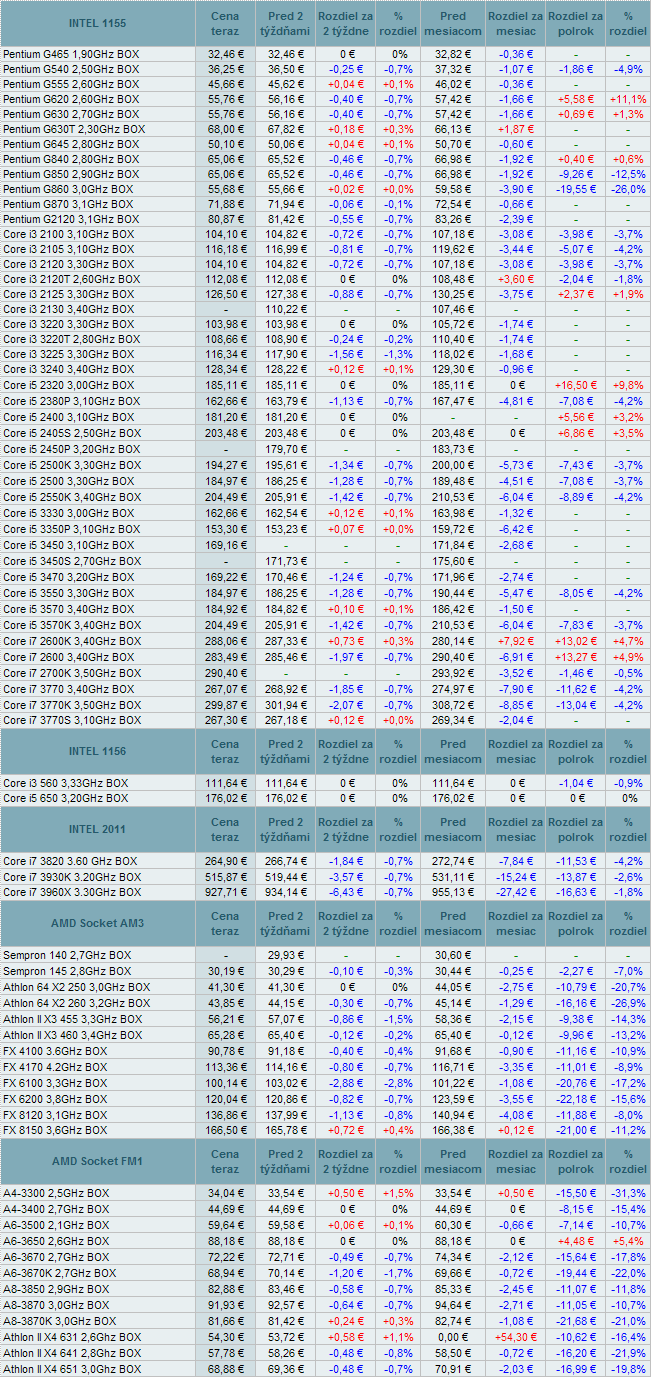The height and width of the screenshot is (1377, 651).
Task: Click the +16,50 € half-year difference value
Action: [576, 384]
